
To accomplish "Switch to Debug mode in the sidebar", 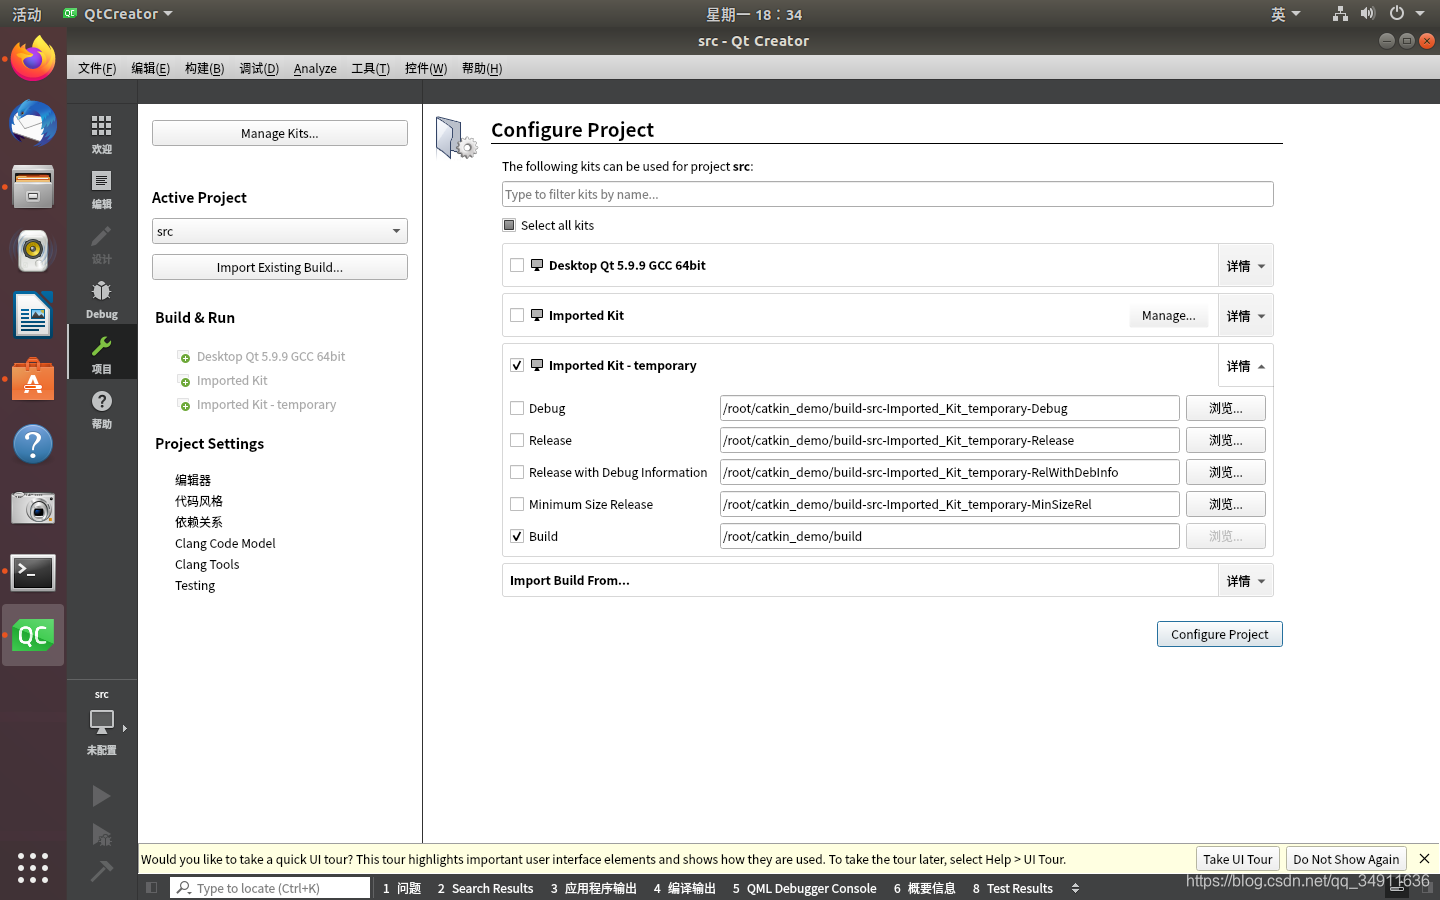I will coord(101,298).
